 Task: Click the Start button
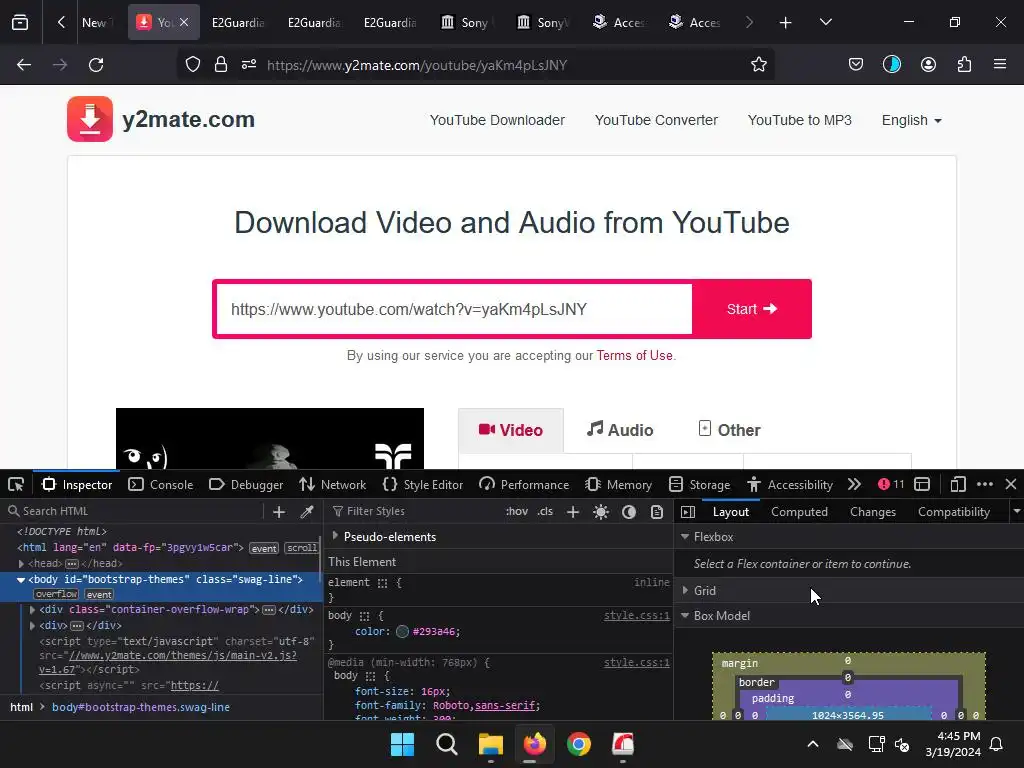(x=752, y=309)
